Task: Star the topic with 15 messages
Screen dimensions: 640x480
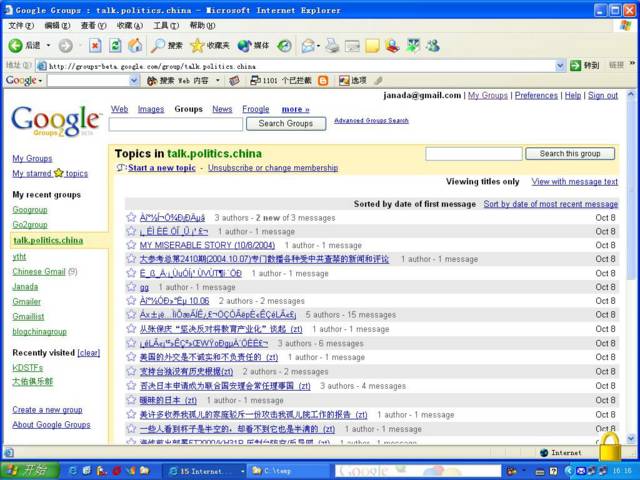Action: 131,314
